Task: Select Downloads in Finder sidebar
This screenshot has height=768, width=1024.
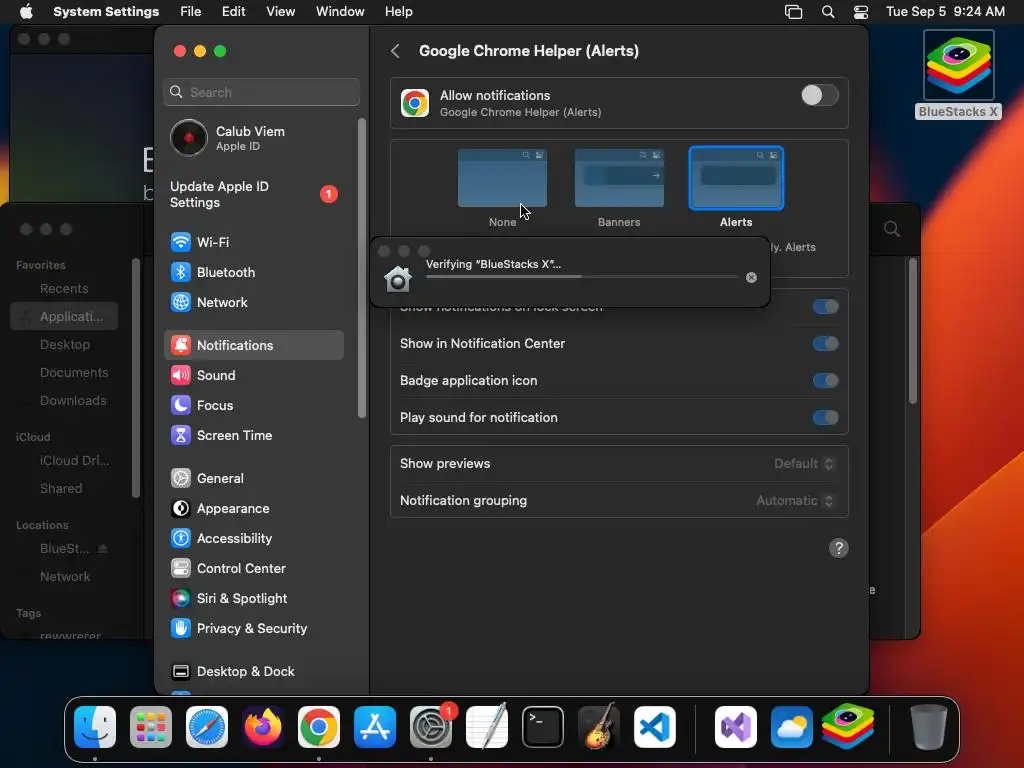Action: point(72,401)
